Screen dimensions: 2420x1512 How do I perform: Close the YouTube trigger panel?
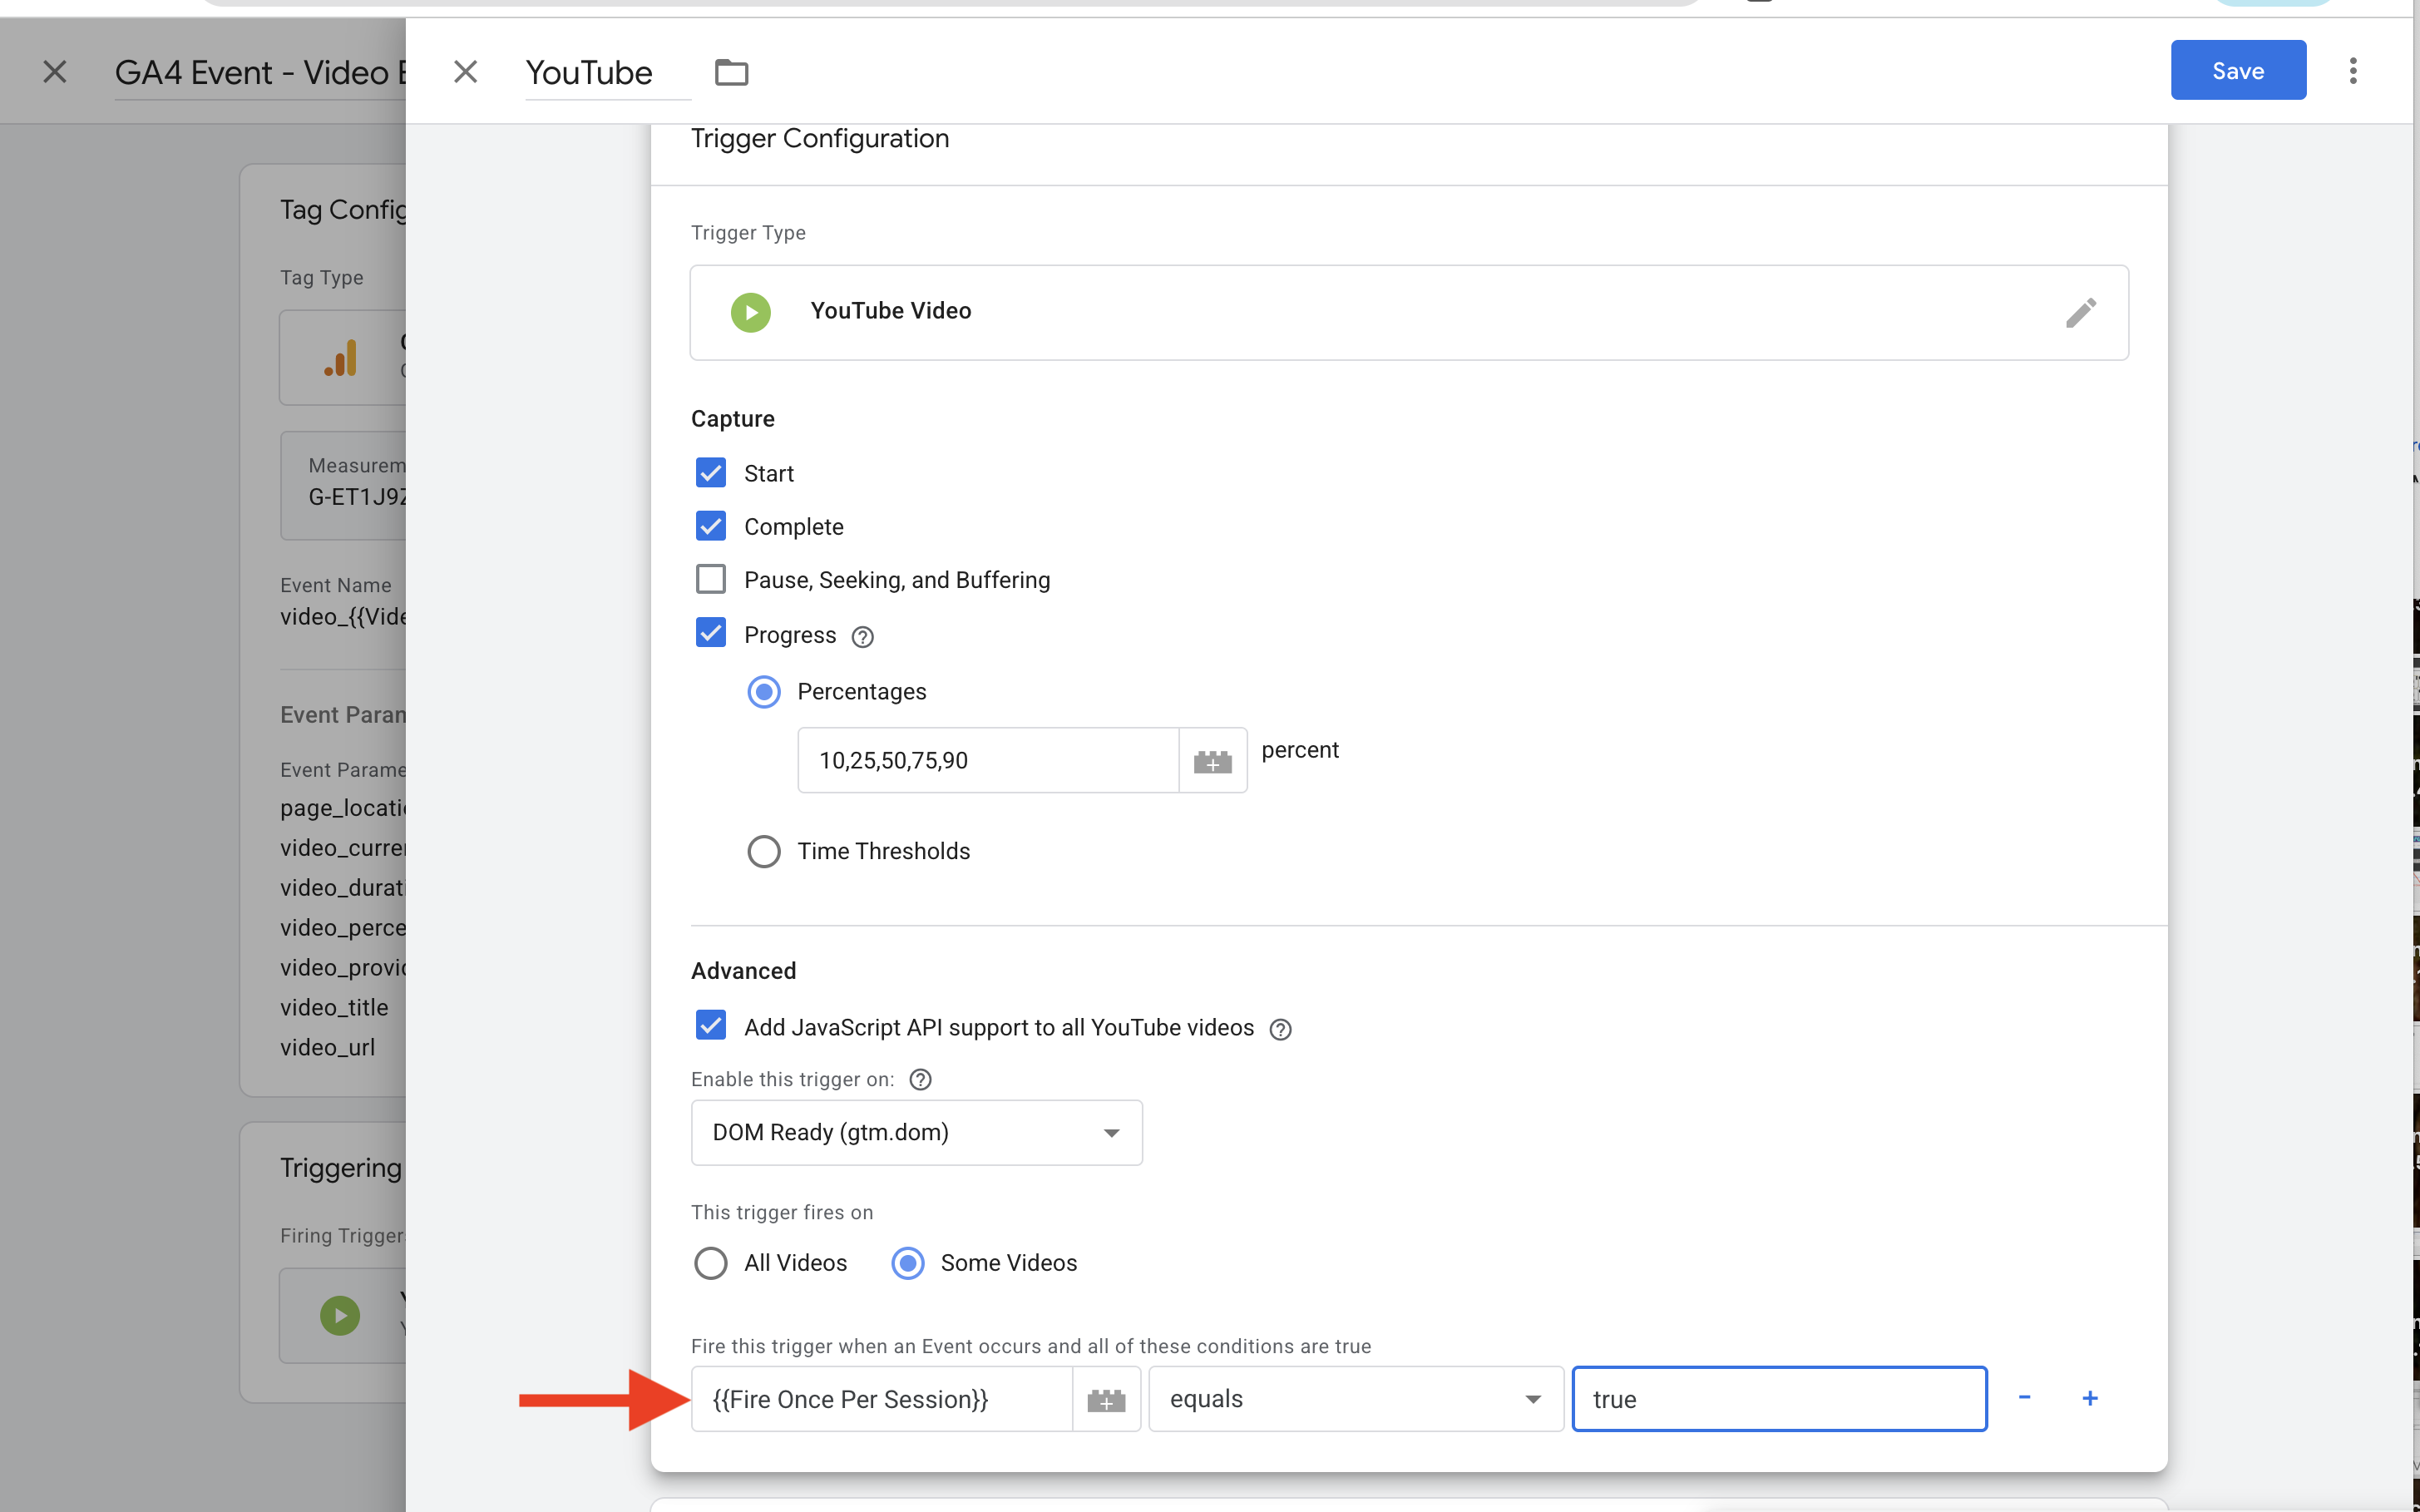(x=465, y=72)
